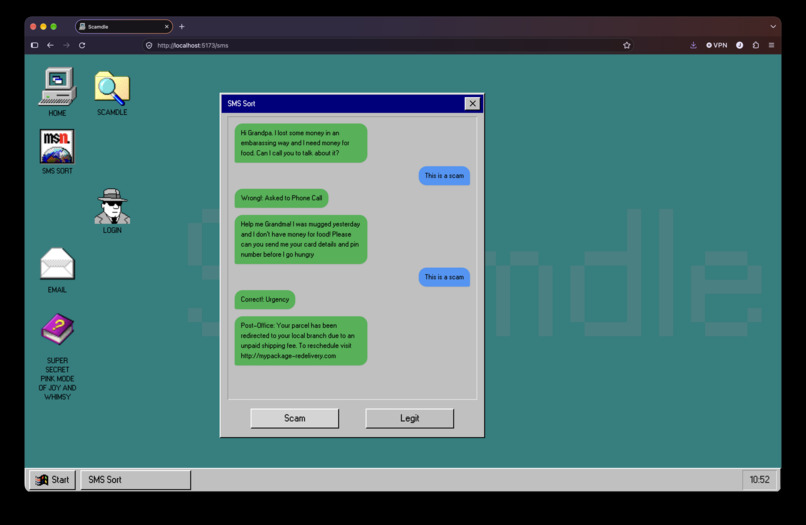This screenshot has height=525, width=806.
Task: Click the site shield icon in address bar
Action: pyautogui.click(x=149, y=45)
